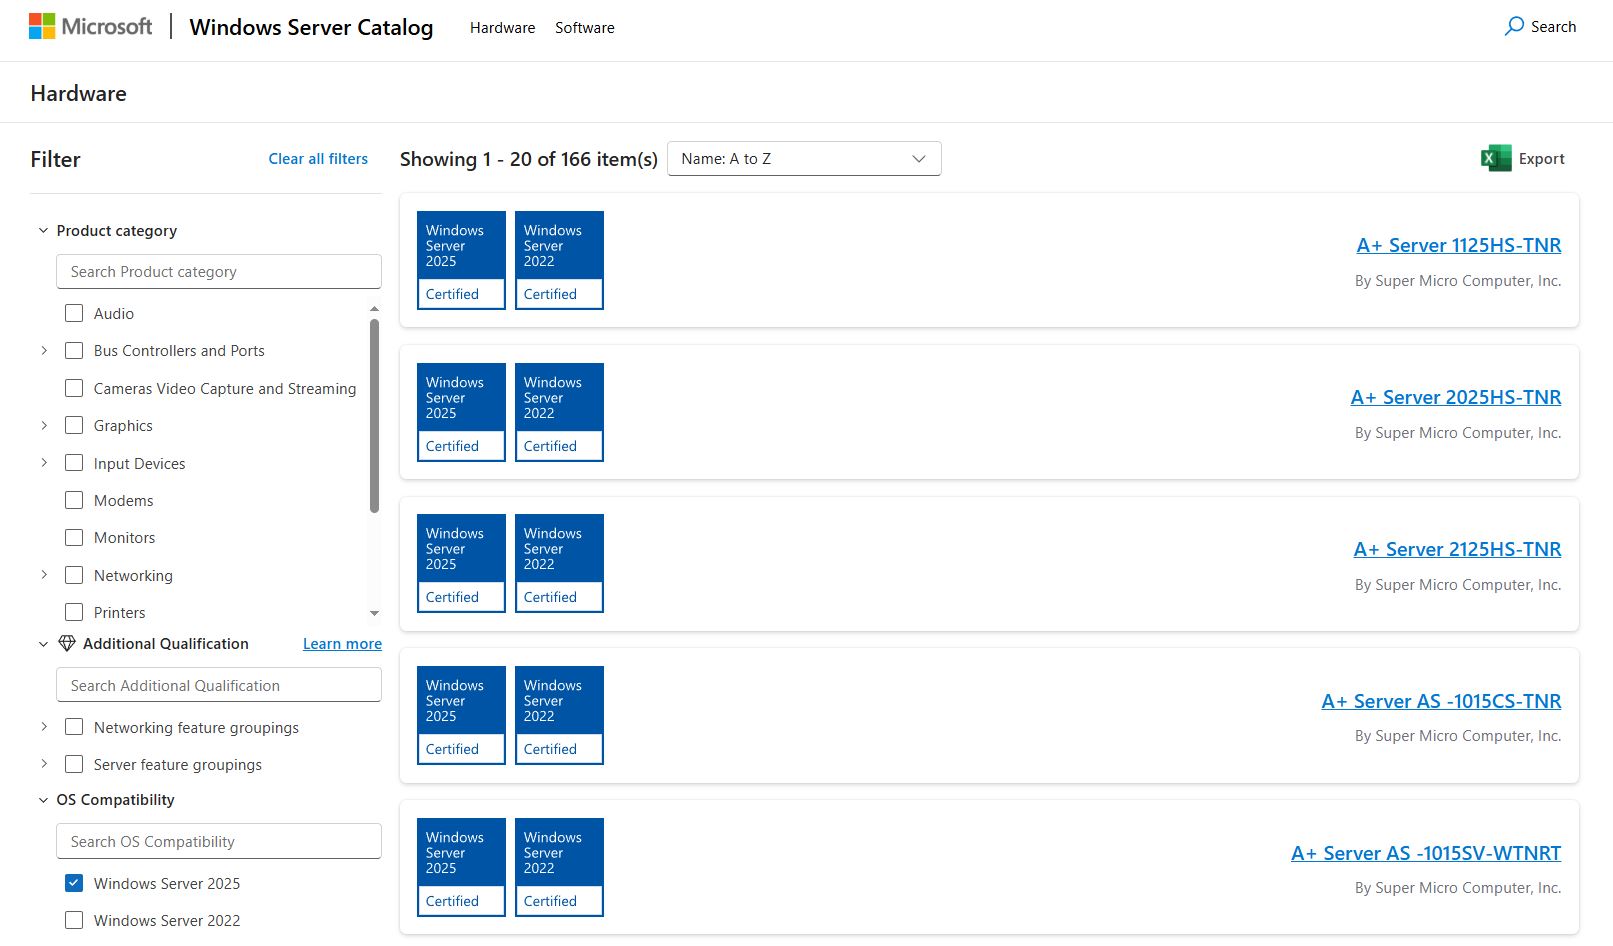Click Windows Server 2025 badge for AS -1015CS-TNR
1613x946 pixels.
461,715
